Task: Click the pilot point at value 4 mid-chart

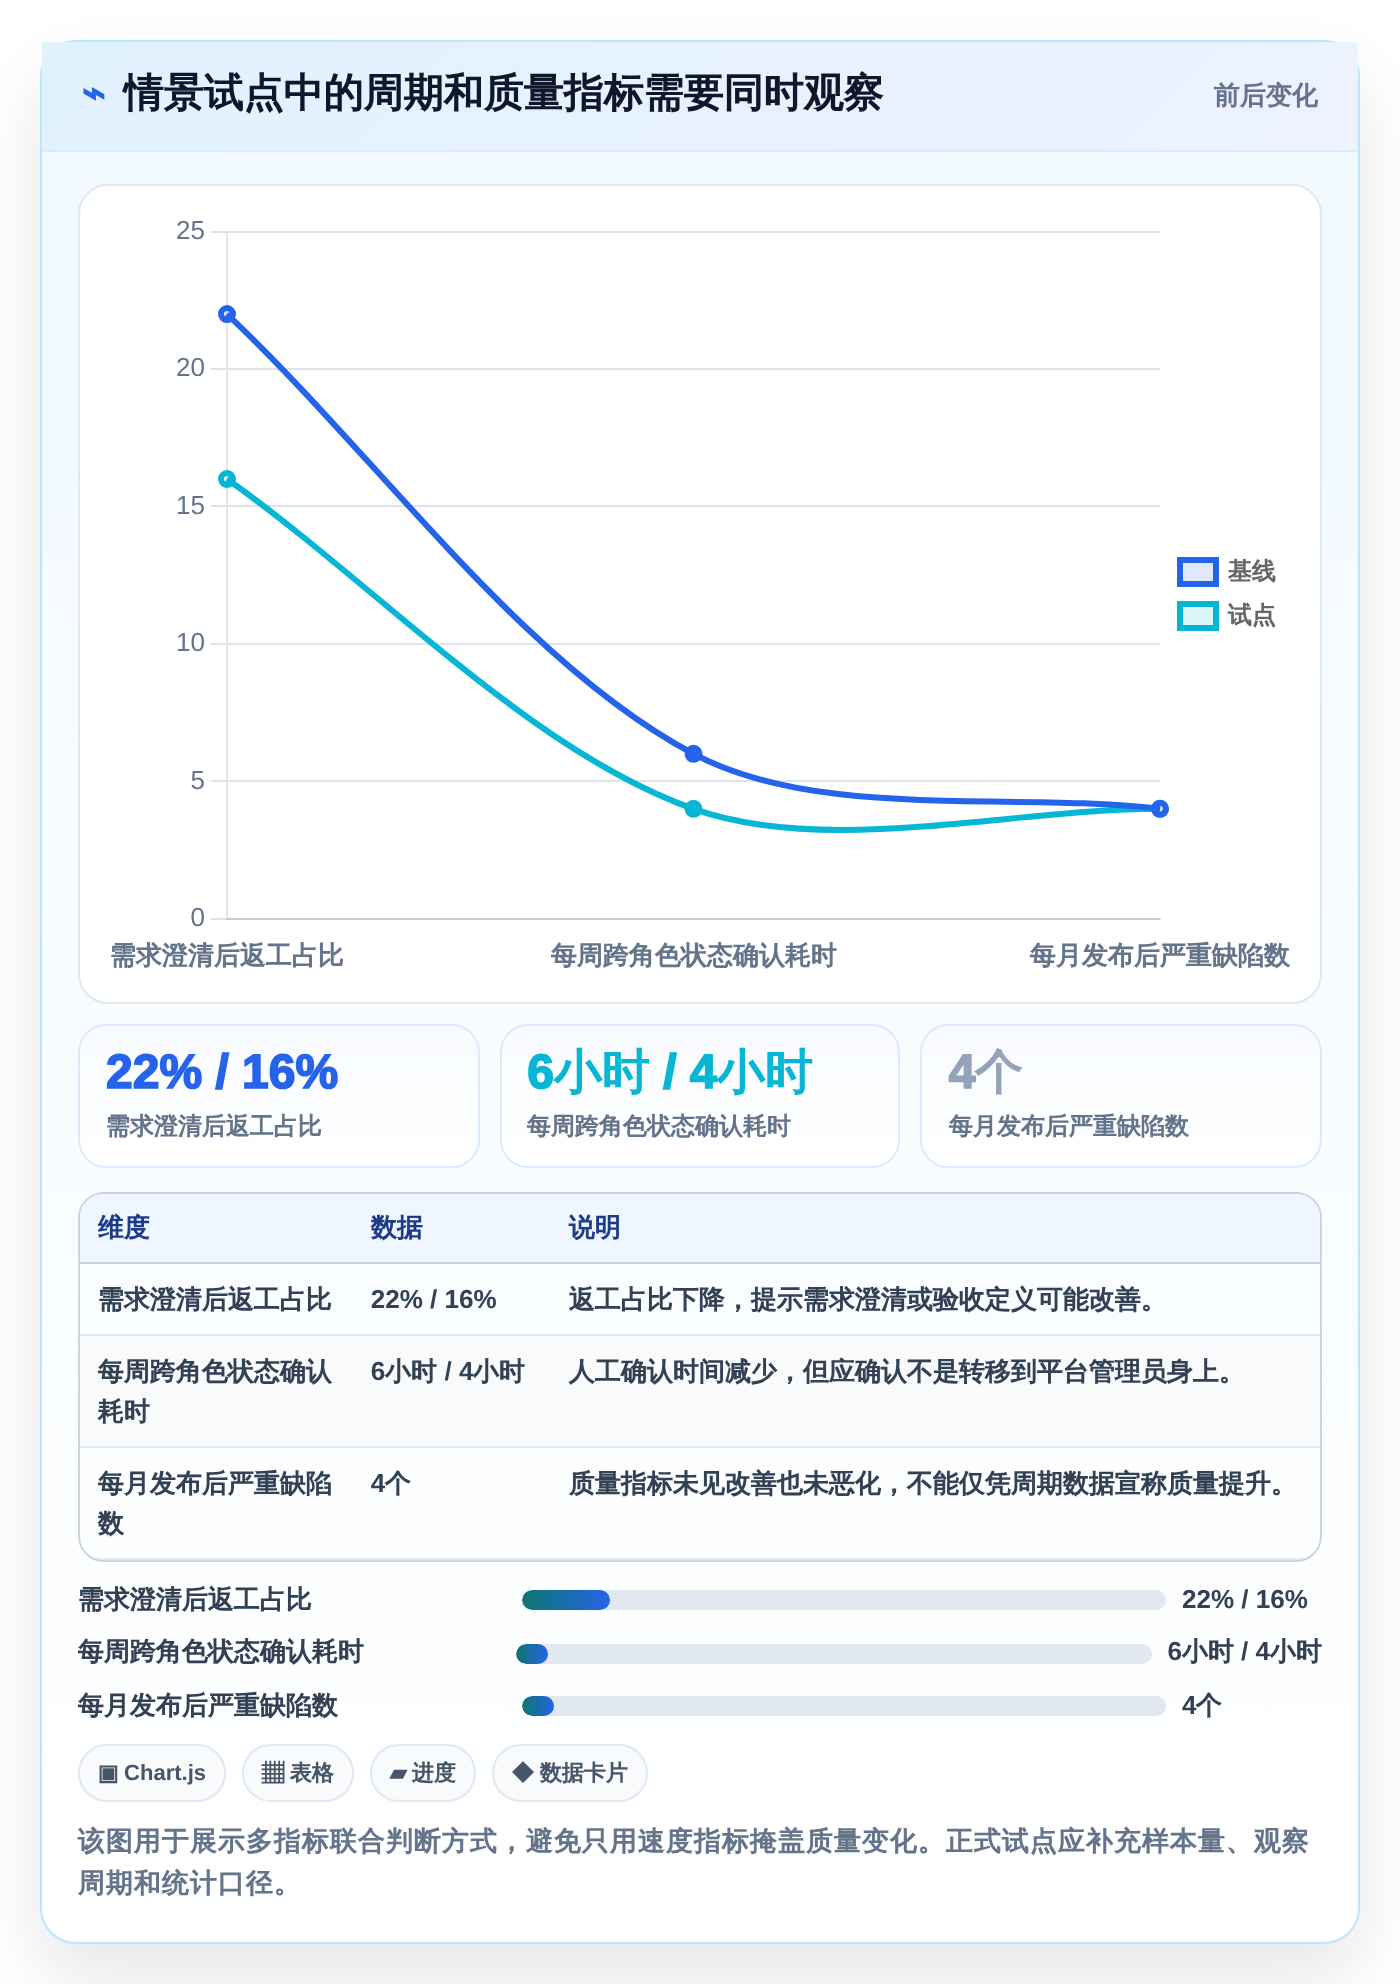Action: point(693,808)
